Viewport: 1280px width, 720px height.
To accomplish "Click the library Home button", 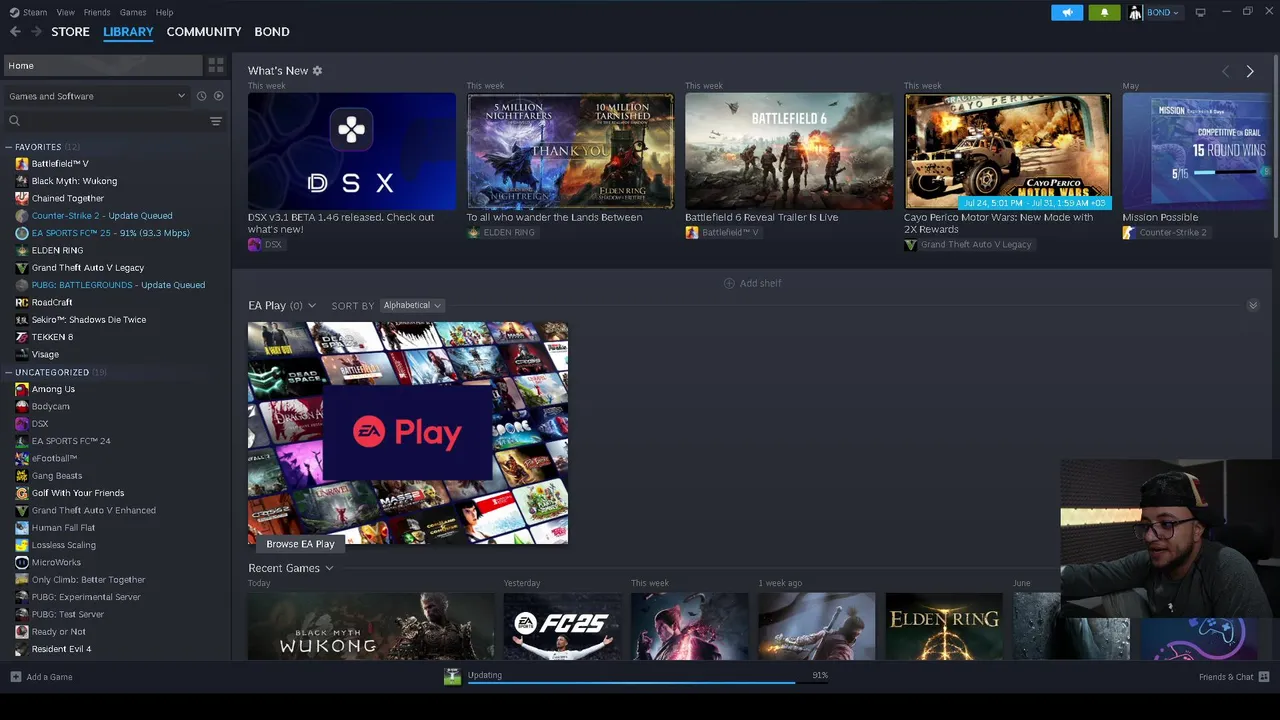I will (x=103, y=66).
